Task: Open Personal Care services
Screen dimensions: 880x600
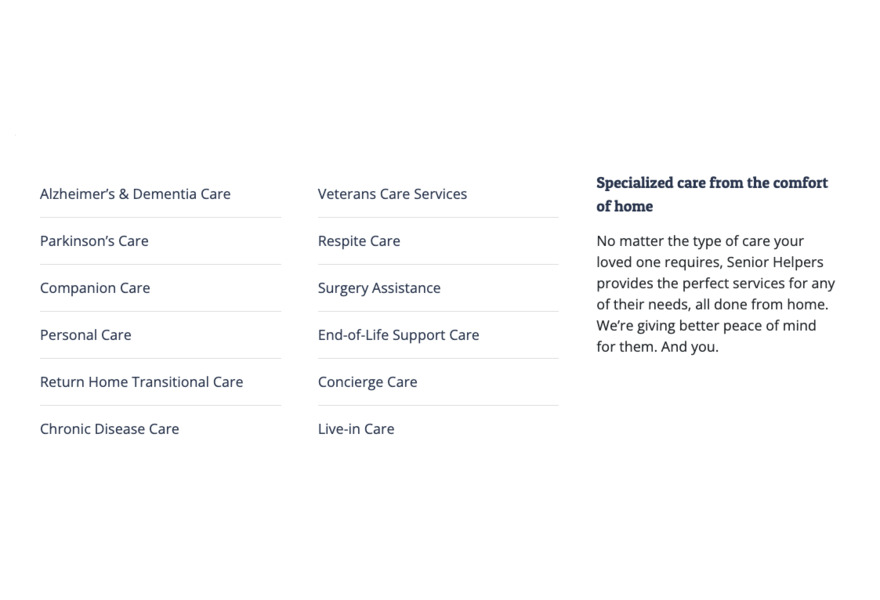Action: (x=86, y=335)
